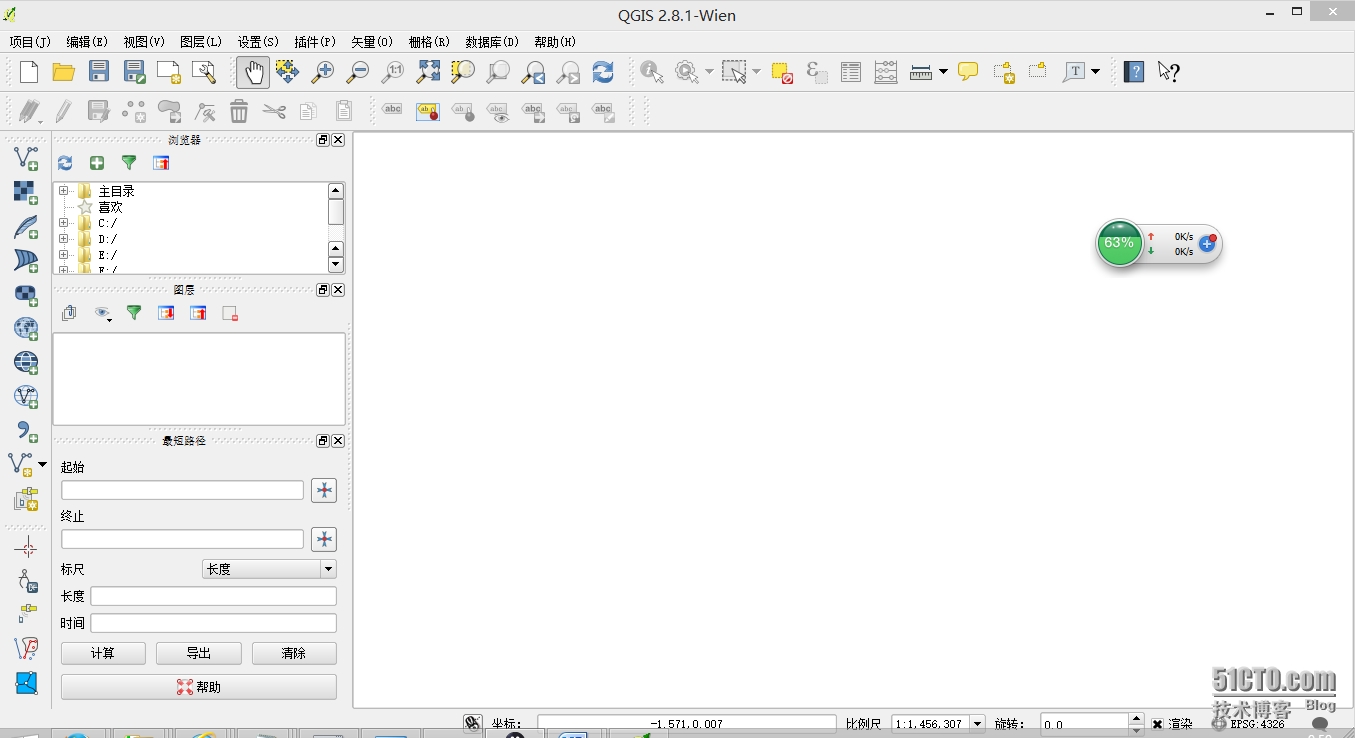Add Vector Layer from side toolbar
The height and width of the screenshot is (738, 1355).
[26, 158]
